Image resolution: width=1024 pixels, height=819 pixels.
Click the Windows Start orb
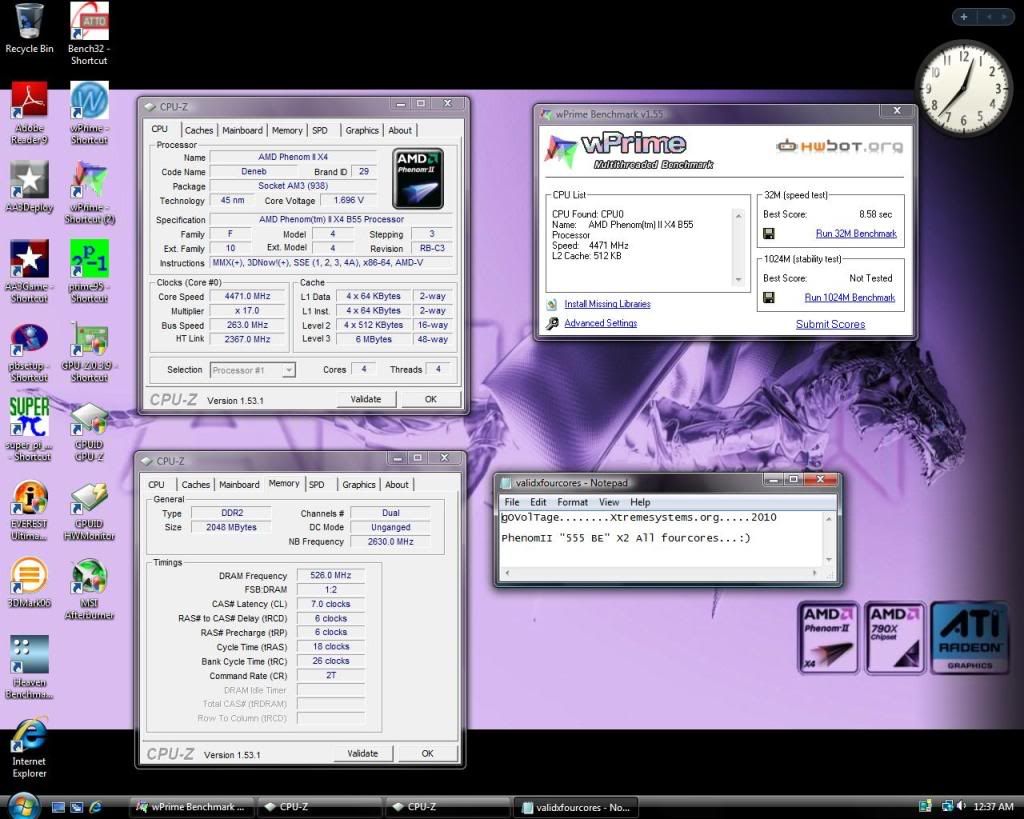[22, 806]
